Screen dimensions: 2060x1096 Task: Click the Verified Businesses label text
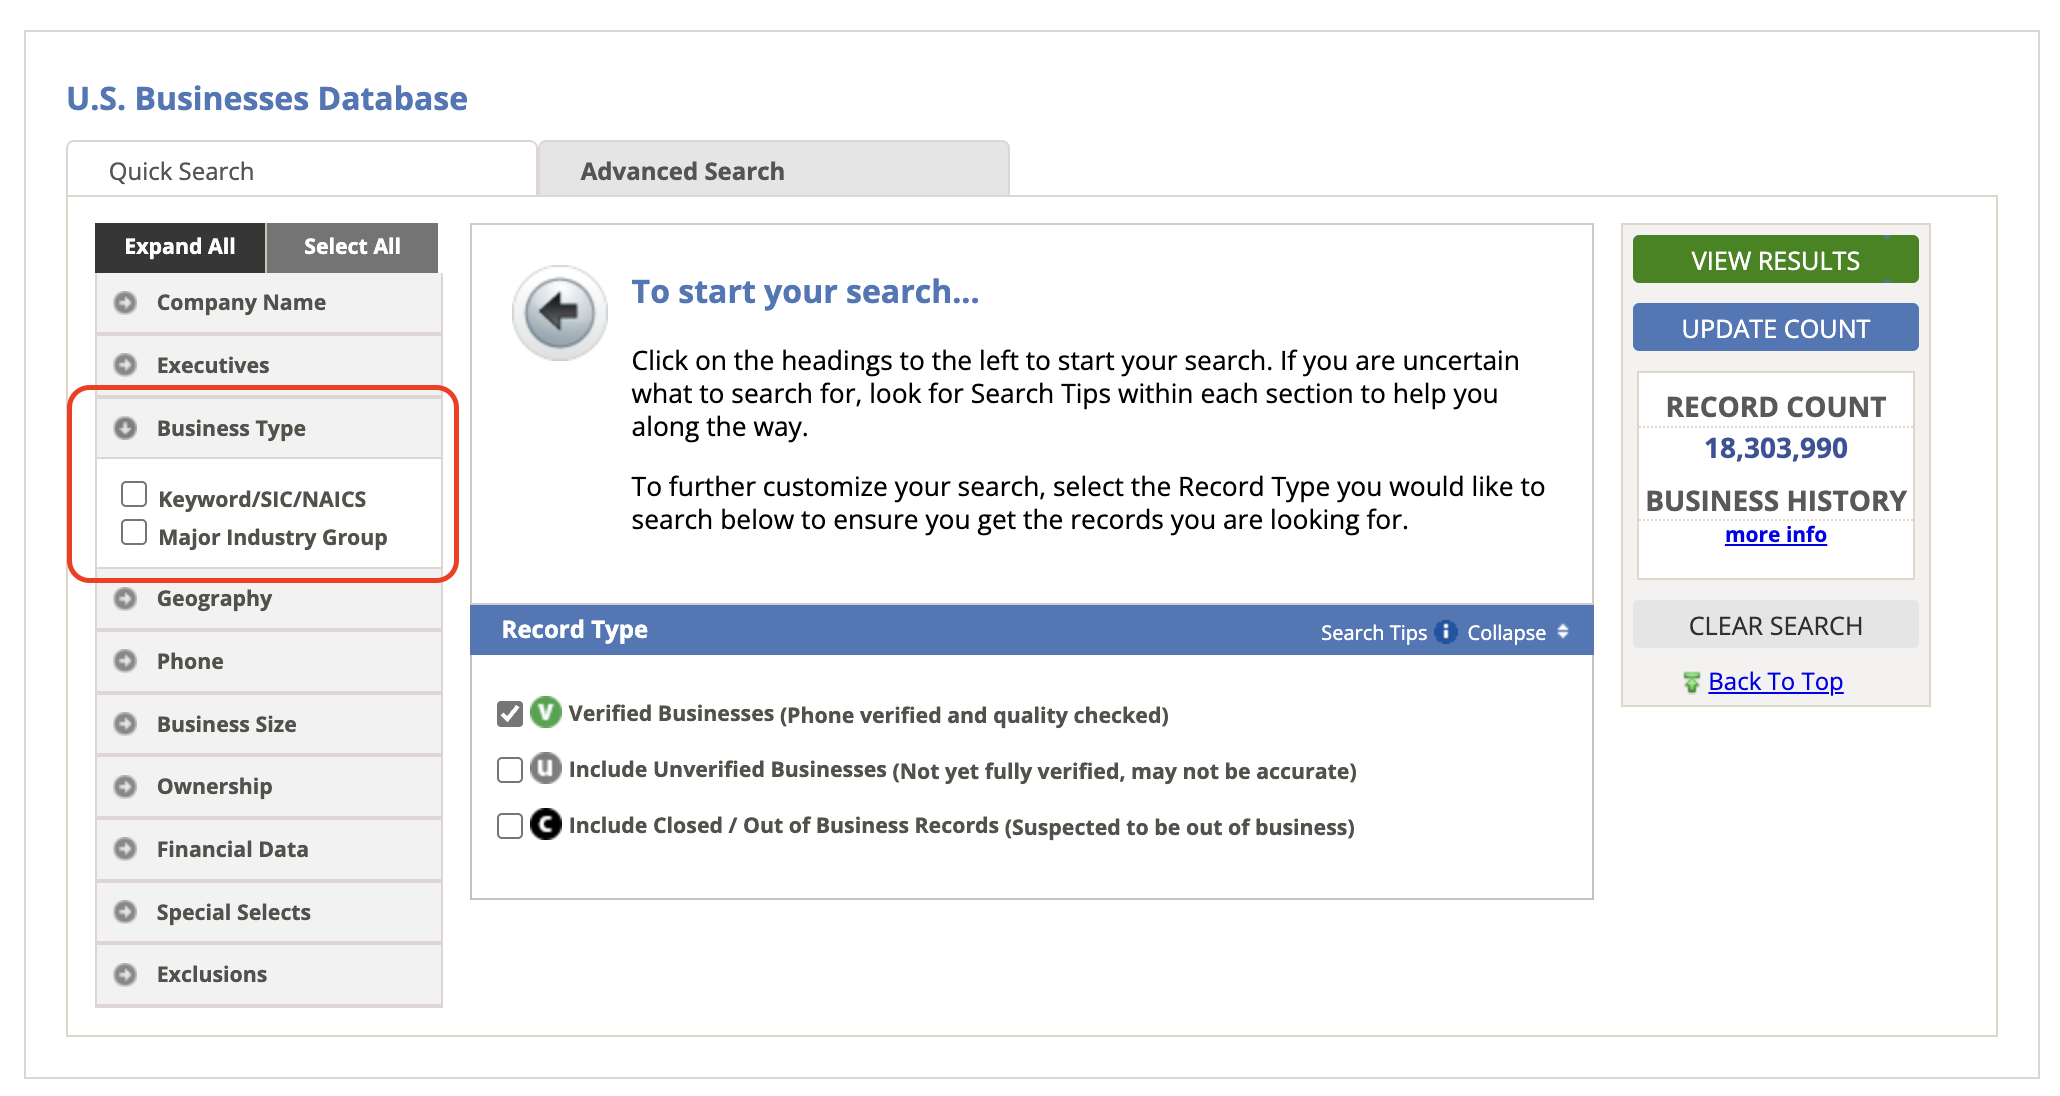(671, 714)
